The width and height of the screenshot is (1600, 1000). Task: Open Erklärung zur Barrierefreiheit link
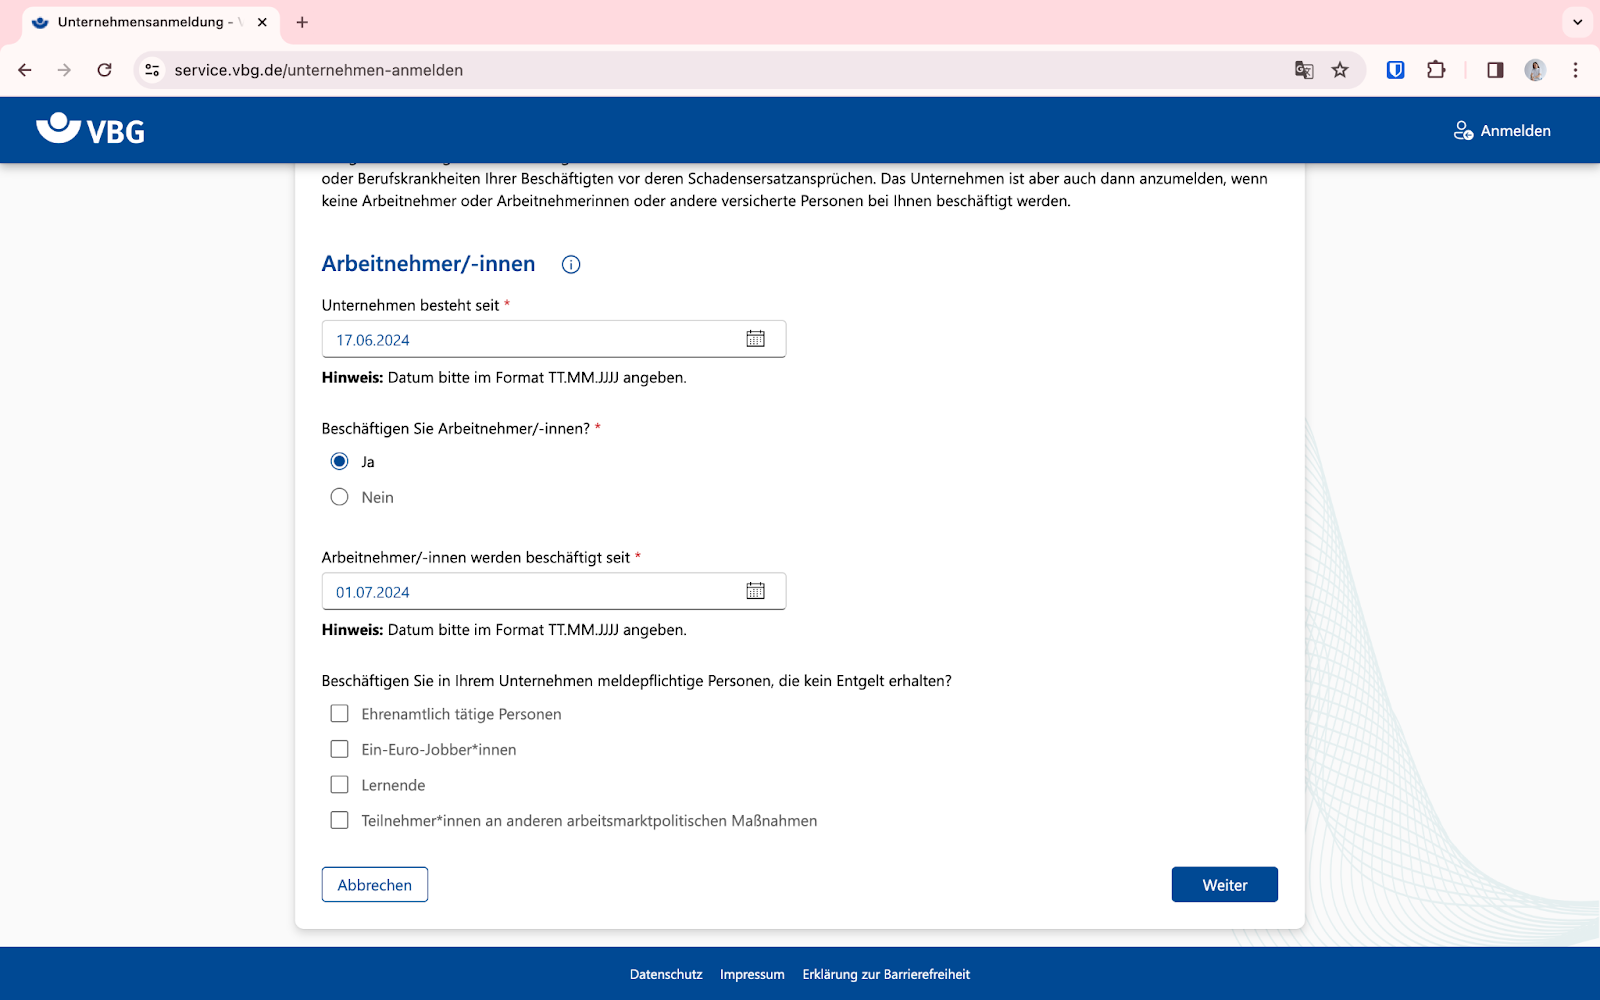tap(886, 975)
